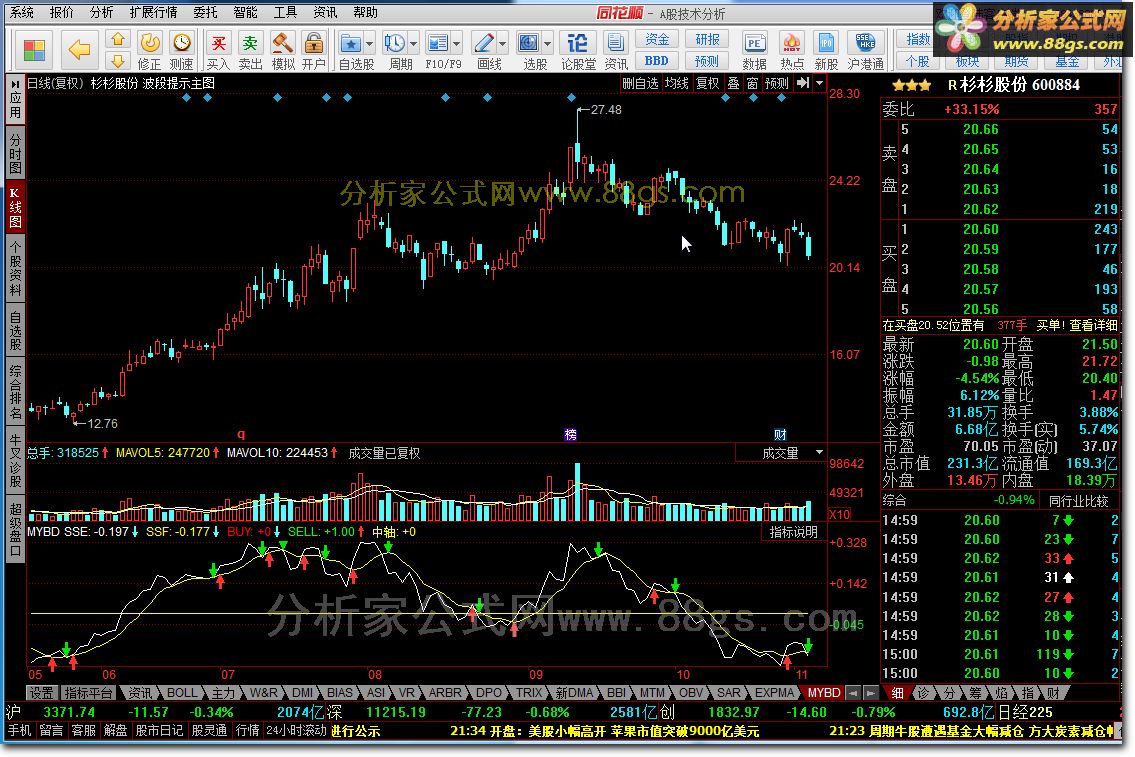
Task: Open the 模拟 simulated trading gavel icon
Action: click(282, 51)
